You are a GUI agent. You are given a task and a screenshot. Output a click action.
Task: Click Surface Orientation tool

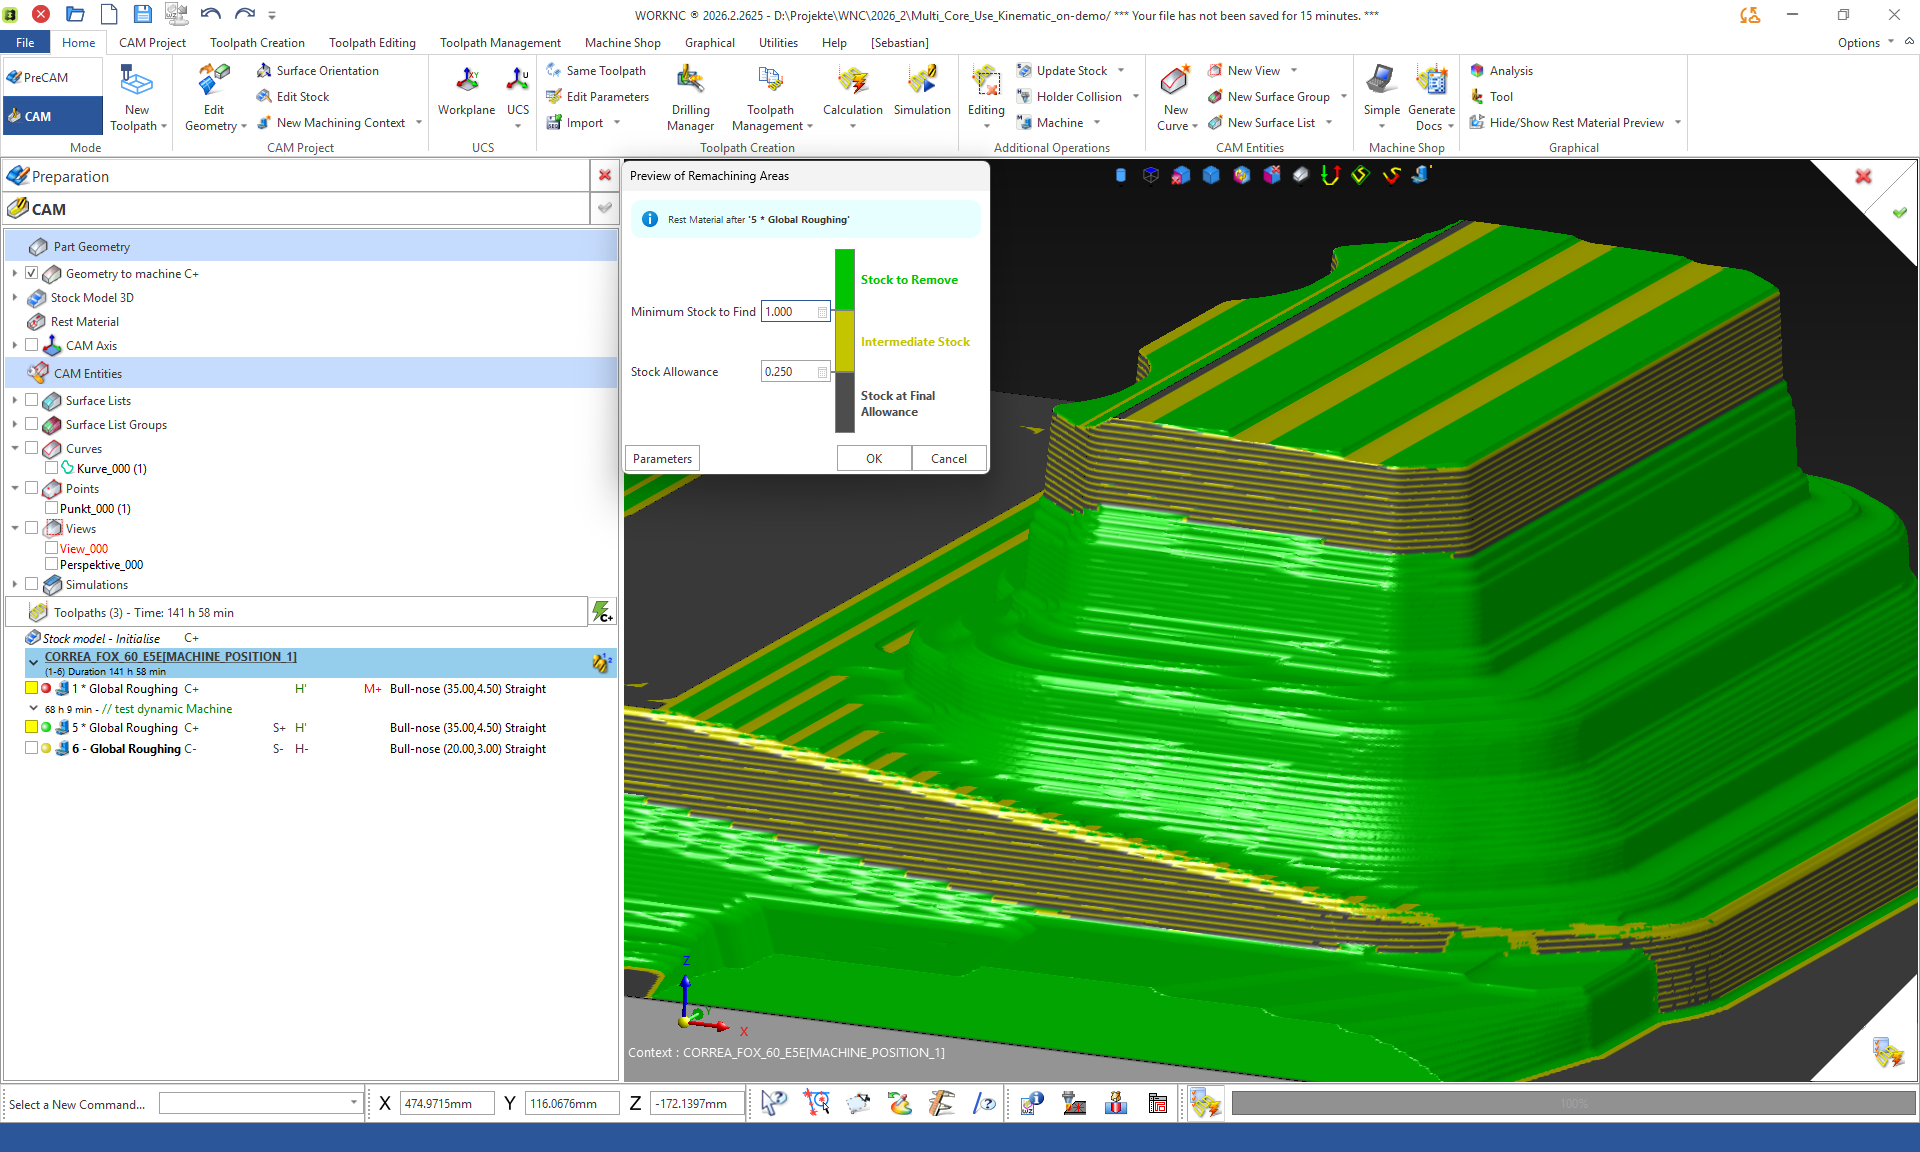coord(317,71)
